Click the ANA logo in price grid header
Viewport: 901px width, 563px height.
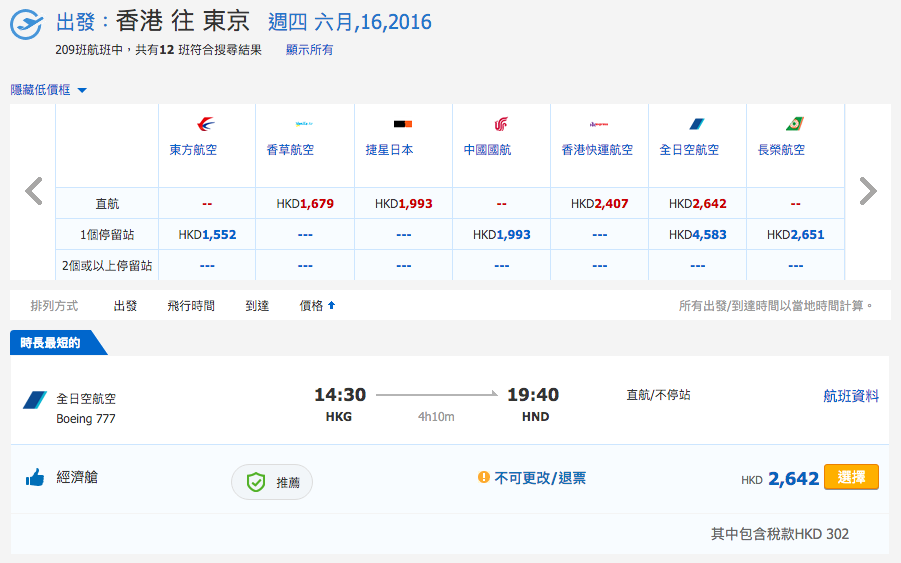click(x=697, y=124)
